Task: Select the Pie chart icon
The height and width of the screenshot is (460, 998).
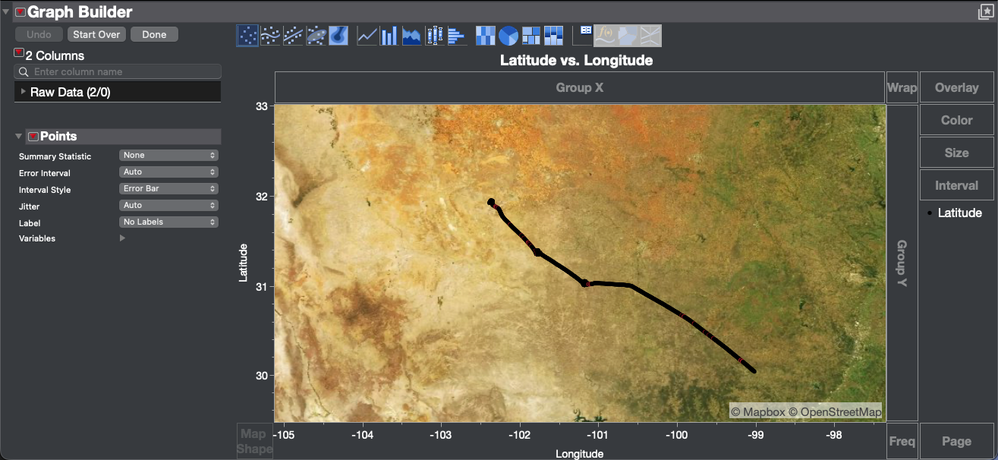Action: [x=508, y=36]
